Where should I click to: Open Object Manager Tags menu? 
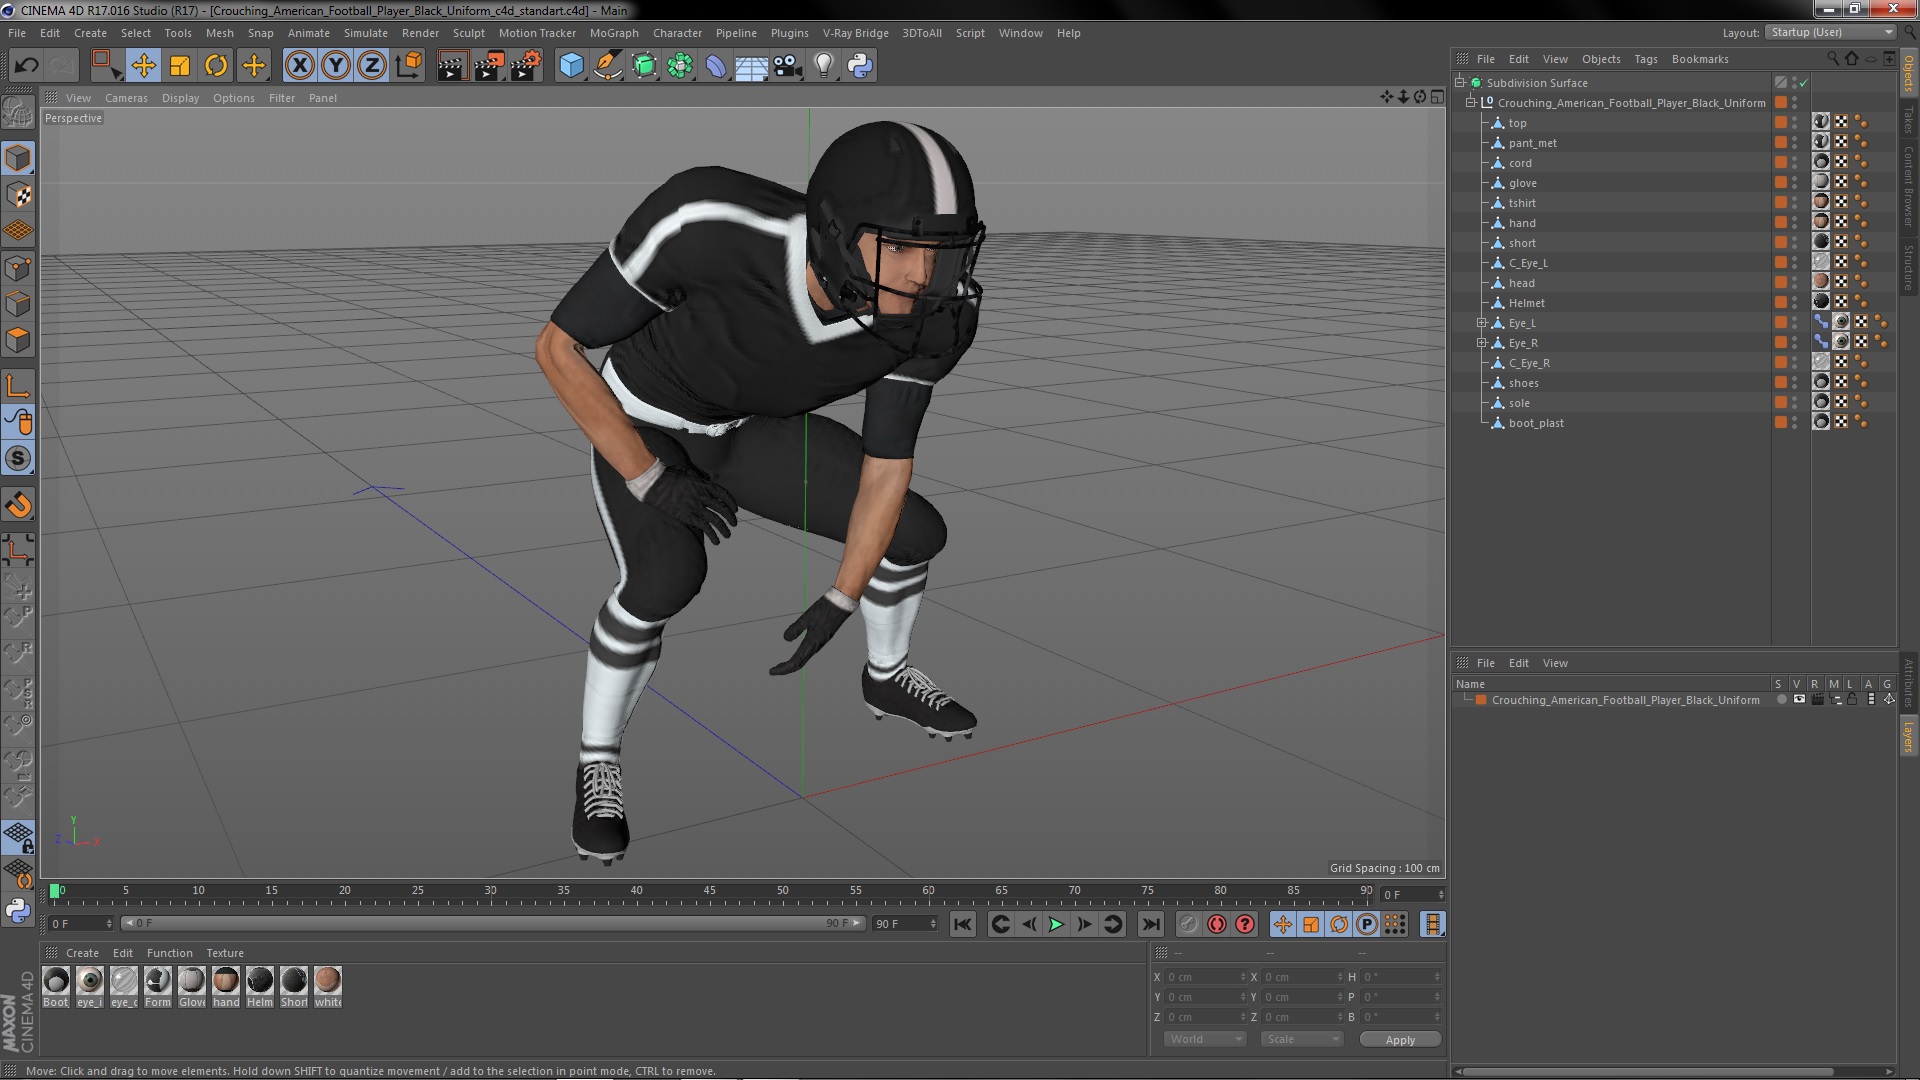click(x=1645, y=59)
